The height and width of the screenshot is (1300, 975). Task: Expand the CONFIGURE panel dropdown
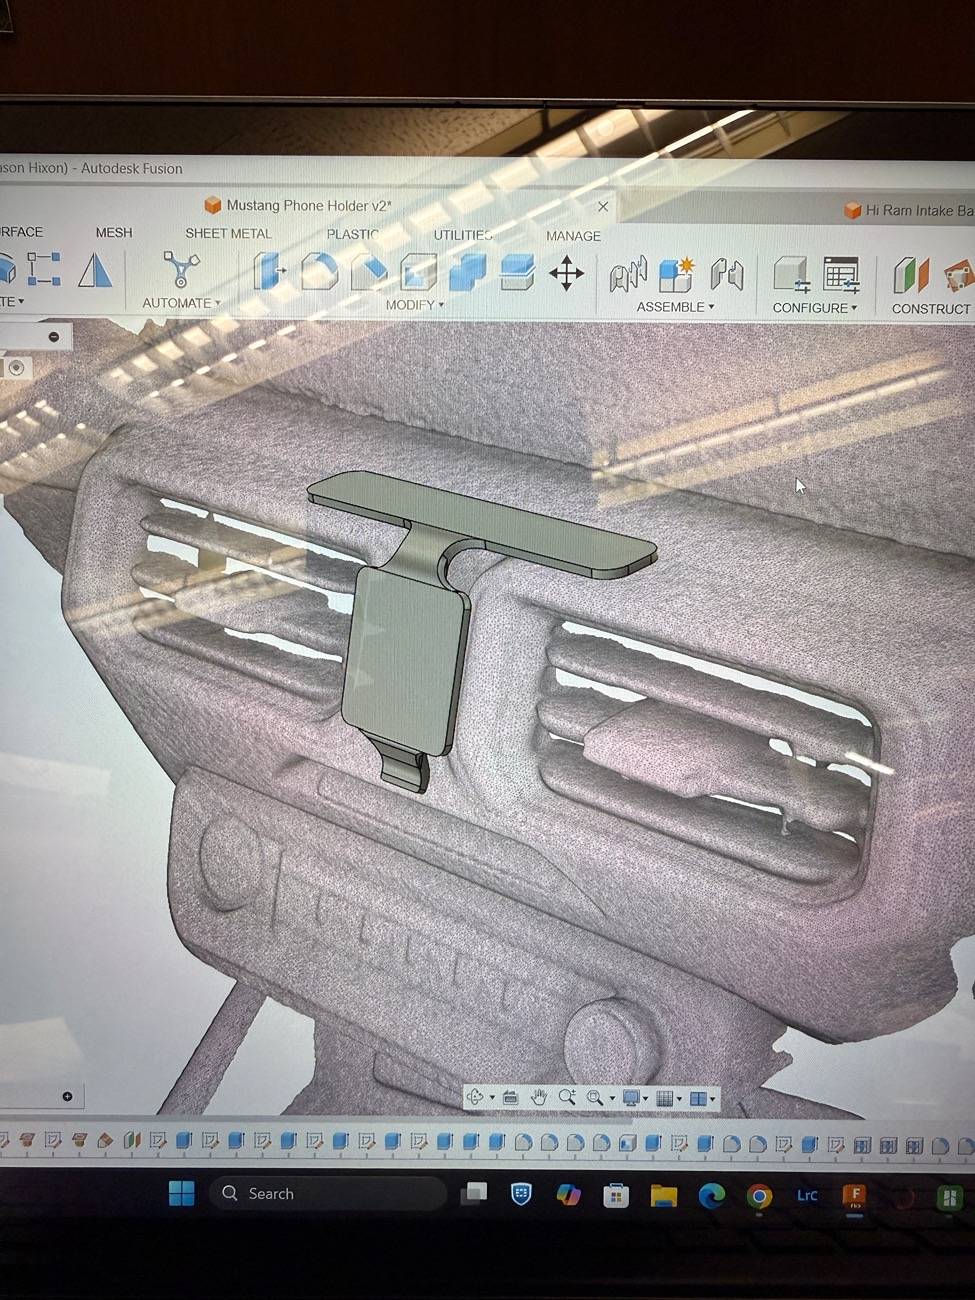815,308
